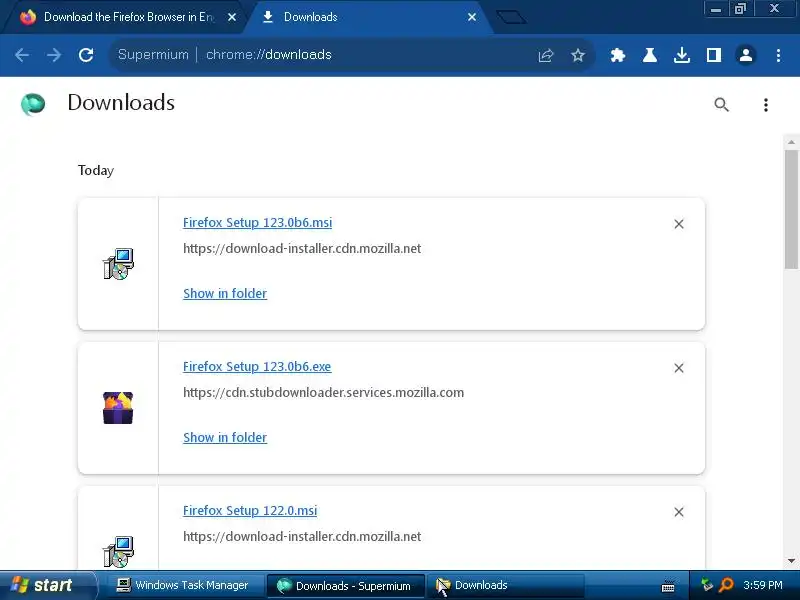Screen dimensions: 800x600
Task: Show Firefox Setup 123.0b6.msi in folder
Action: (x=225, y=293)
